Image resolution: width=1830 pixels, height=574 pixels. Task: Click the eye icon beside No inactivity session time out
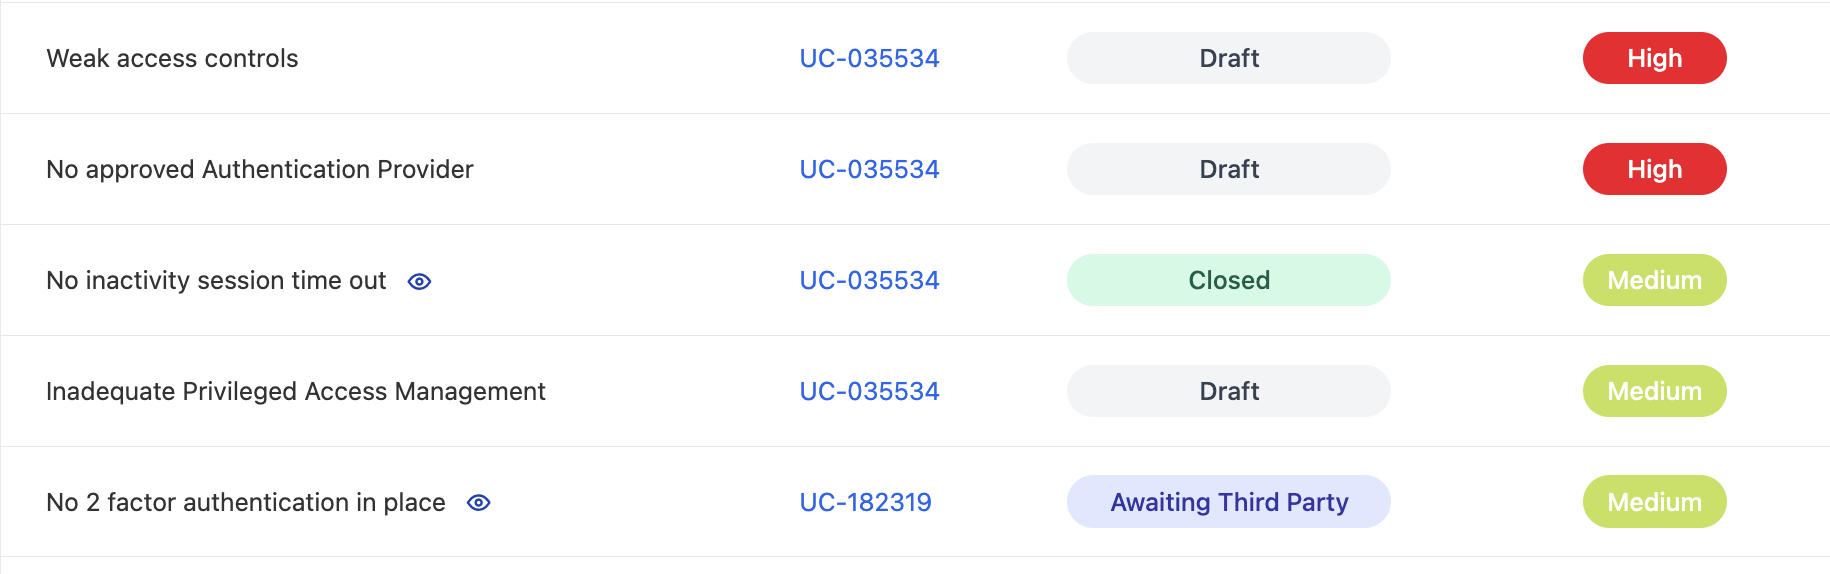(420, 282)
